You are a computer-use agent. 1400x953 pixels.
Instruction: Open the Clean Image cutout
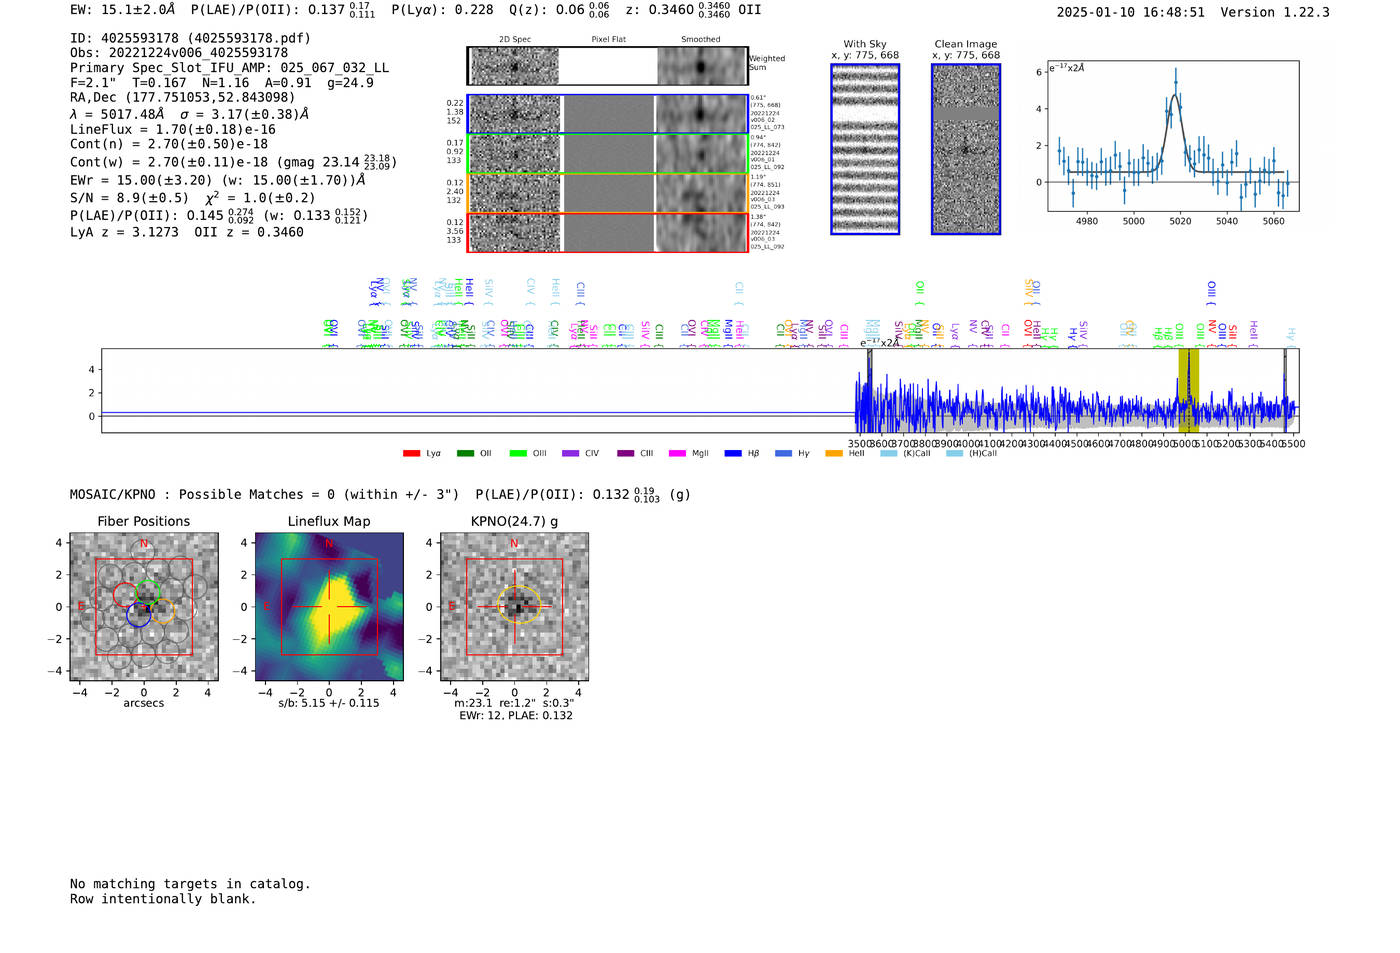pos(966,149)
